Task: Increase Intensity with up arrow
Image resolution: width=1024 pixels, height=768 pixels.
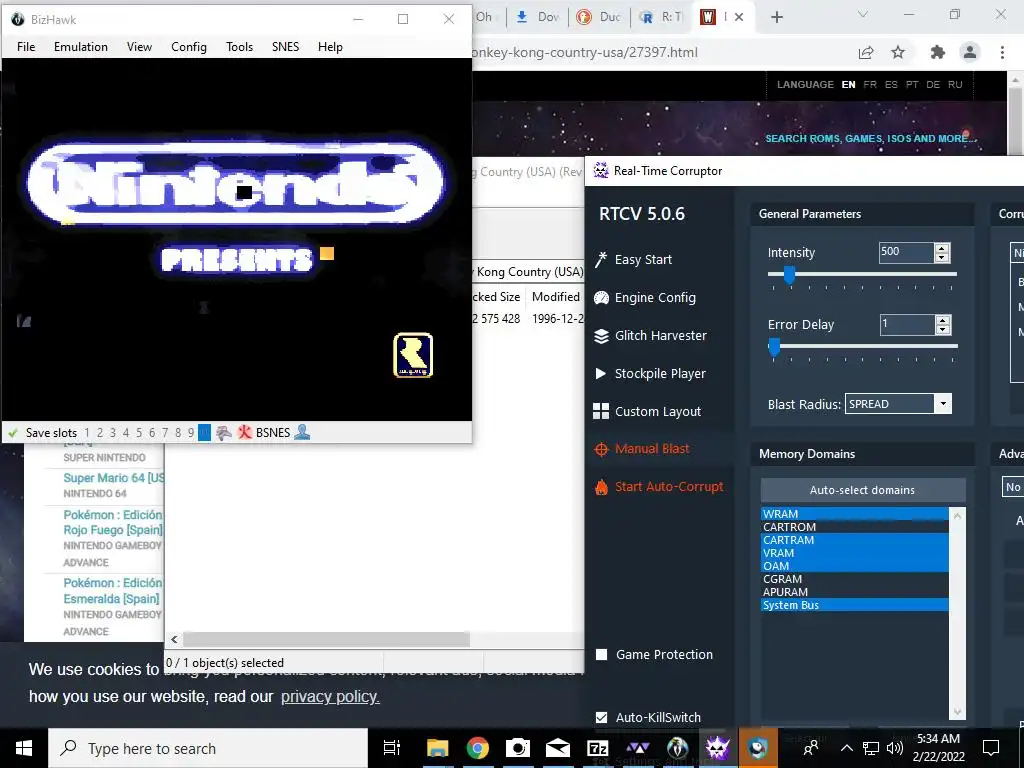Action: point(942,248)
